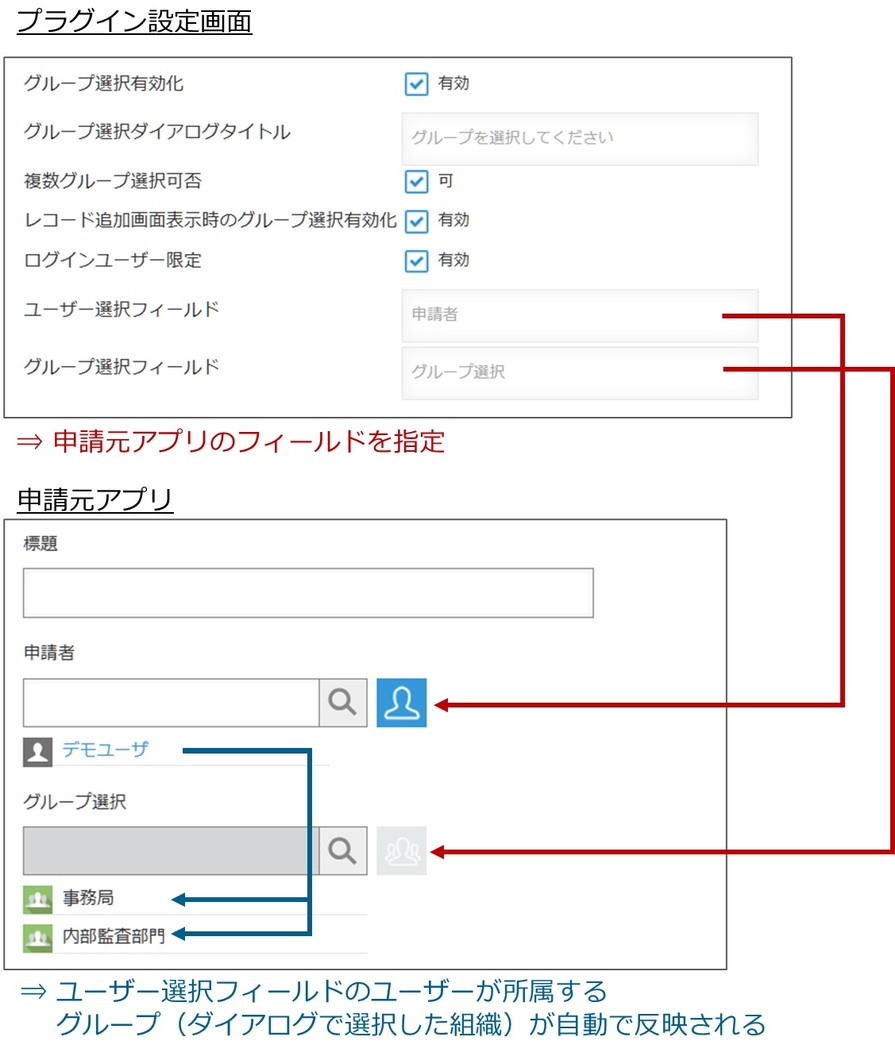Toggle the グループ選択有効化 checkbox
The image size is (895, 1060).
tap(416, 84)
